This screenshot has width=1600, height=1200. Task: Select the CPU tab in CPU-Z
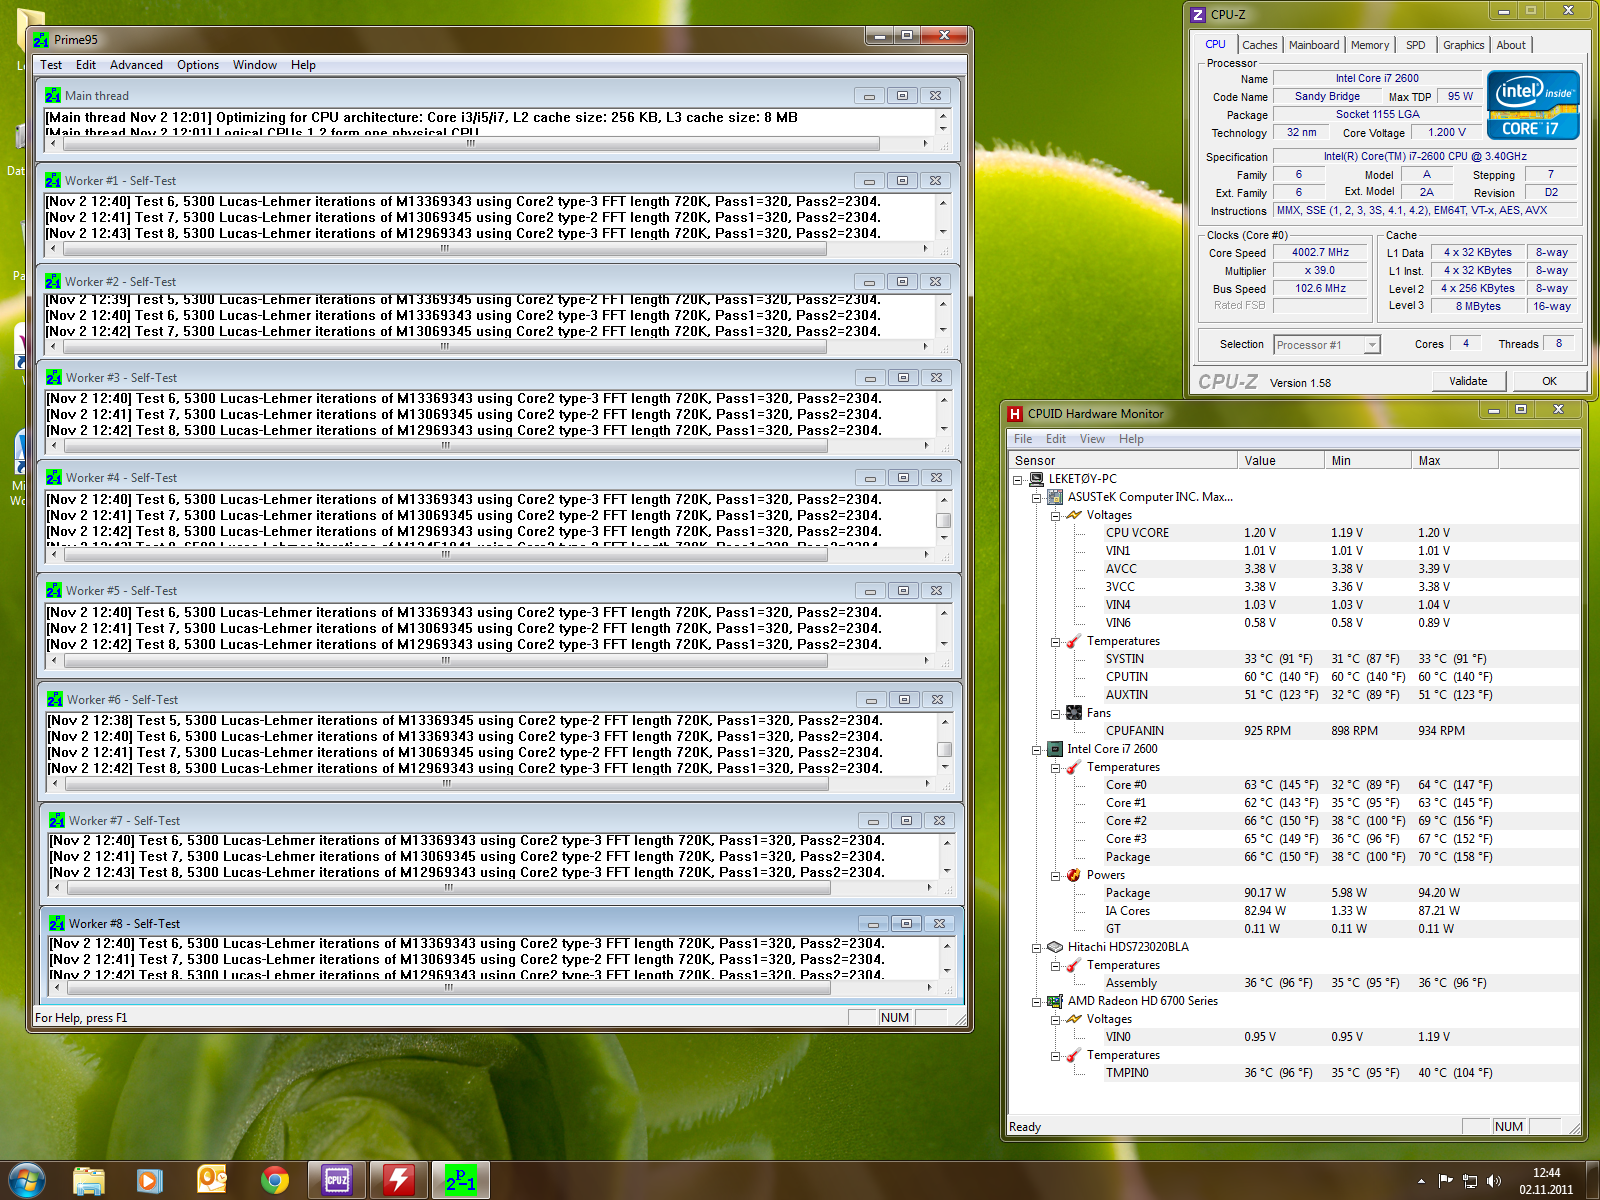pyautogui.click(x=1215, y=44)
